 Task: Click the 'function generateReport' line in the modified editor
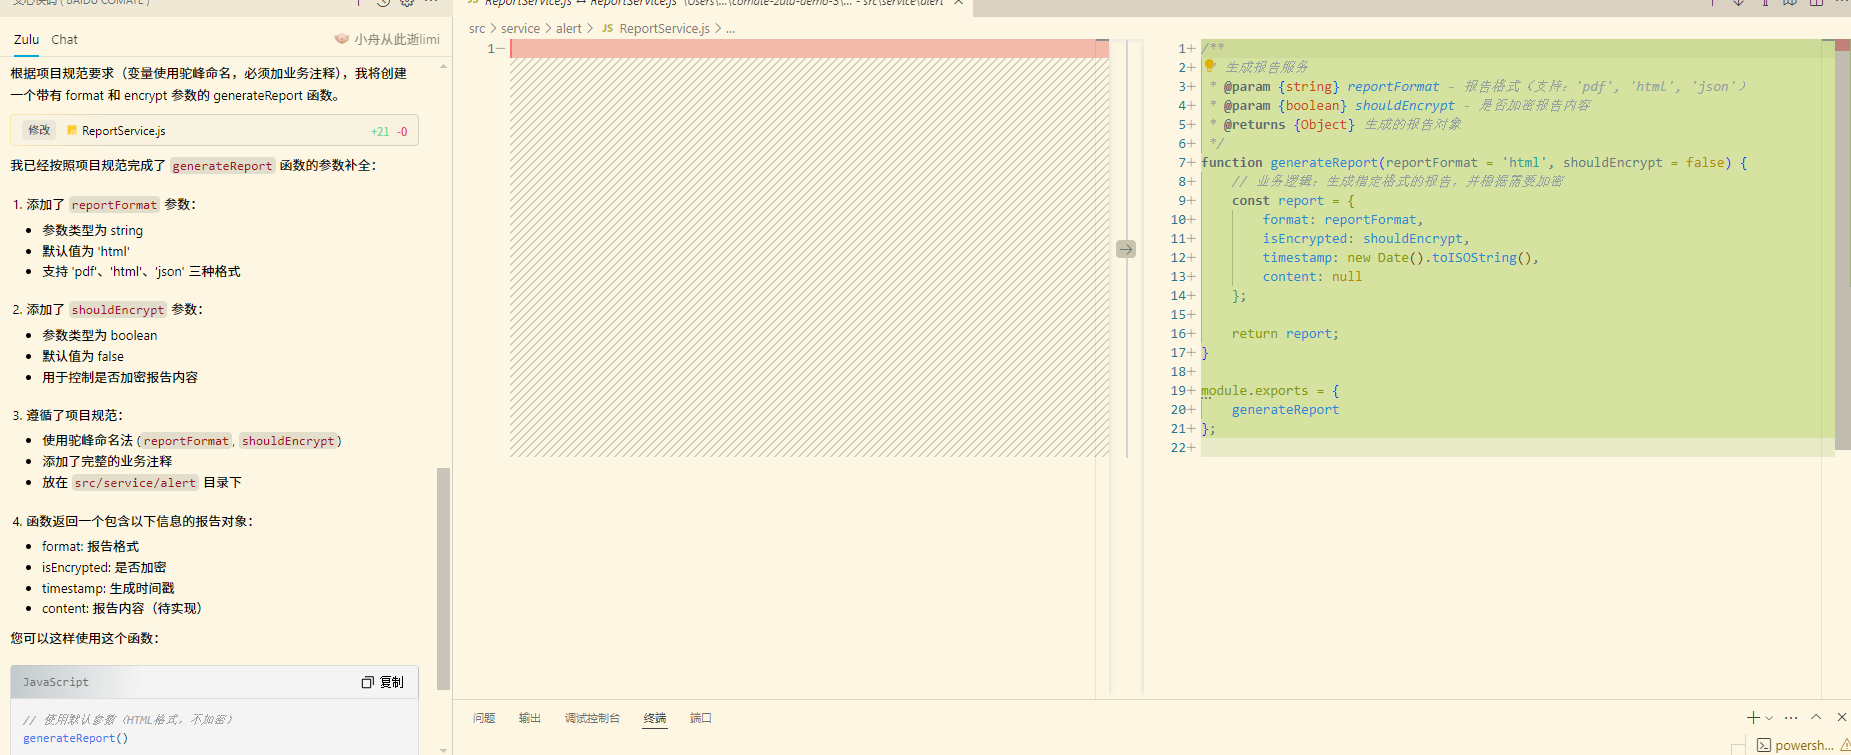tap(1474, 162)
